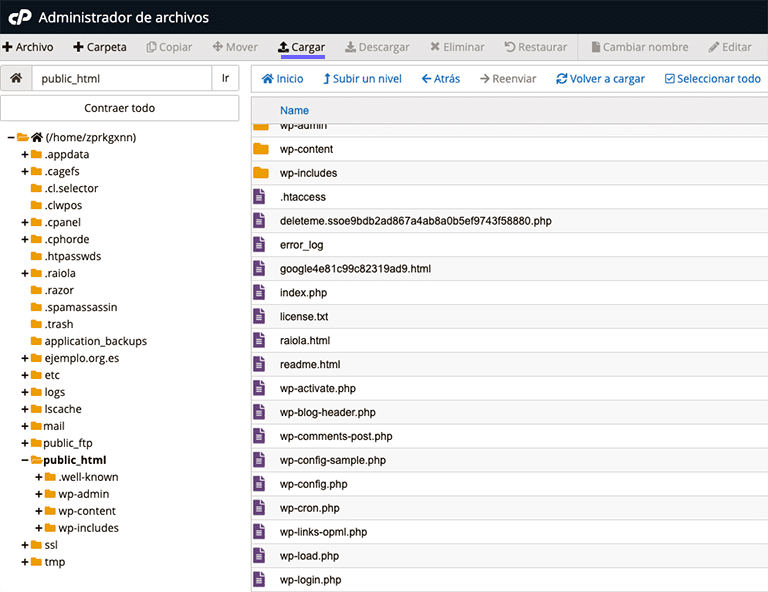The height and width of the screenshot is (592, 768).
Task: Expand the mail folder
Action: tap(24, 426)
